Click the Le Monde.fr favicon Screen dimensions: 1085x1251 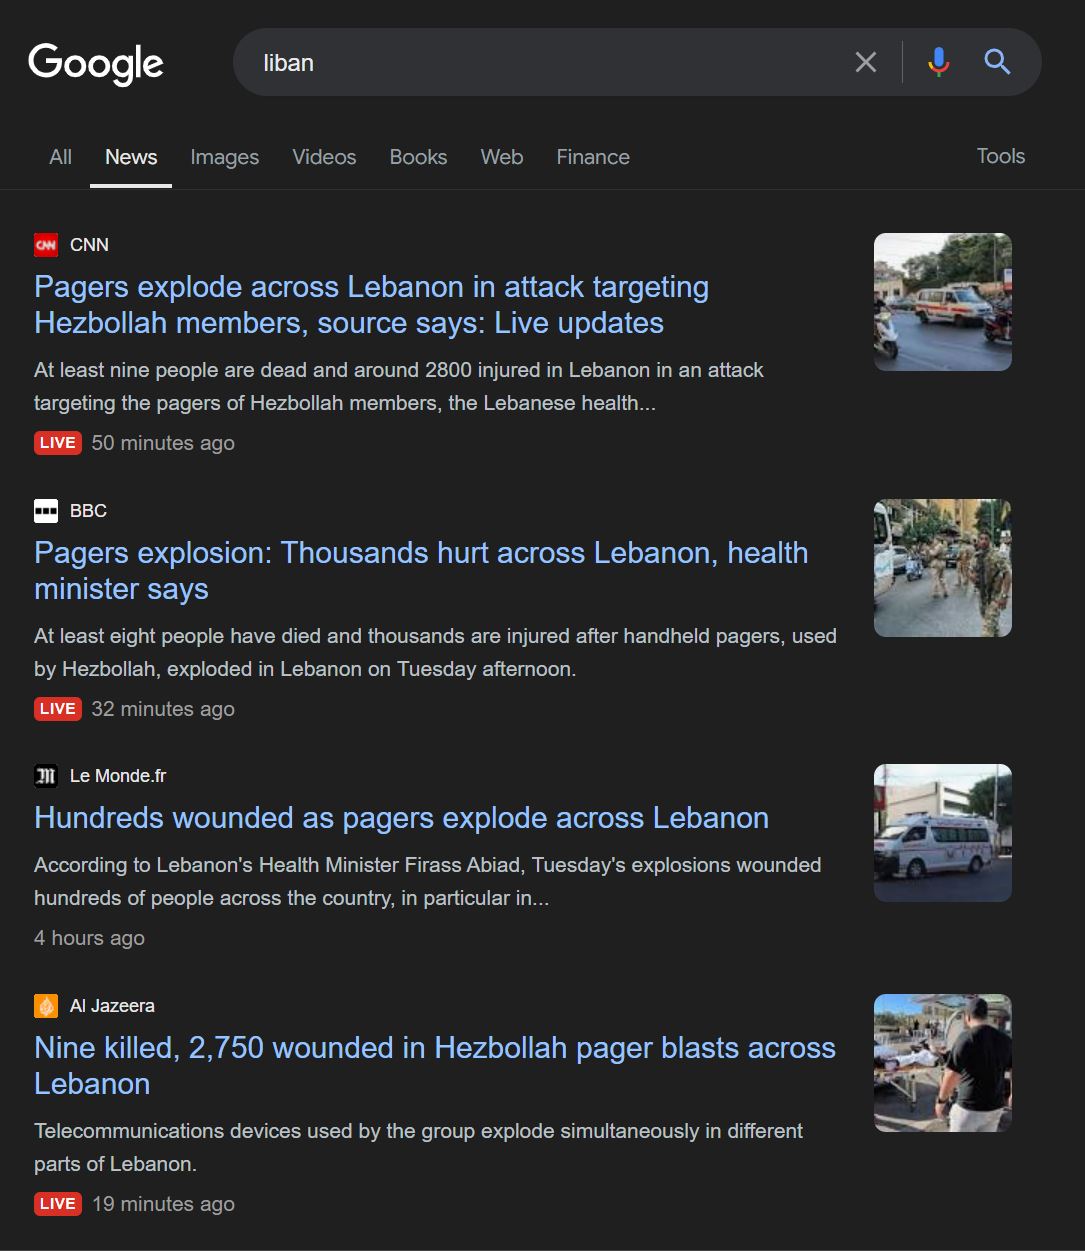pyautogui.click(x=46, y=776)
